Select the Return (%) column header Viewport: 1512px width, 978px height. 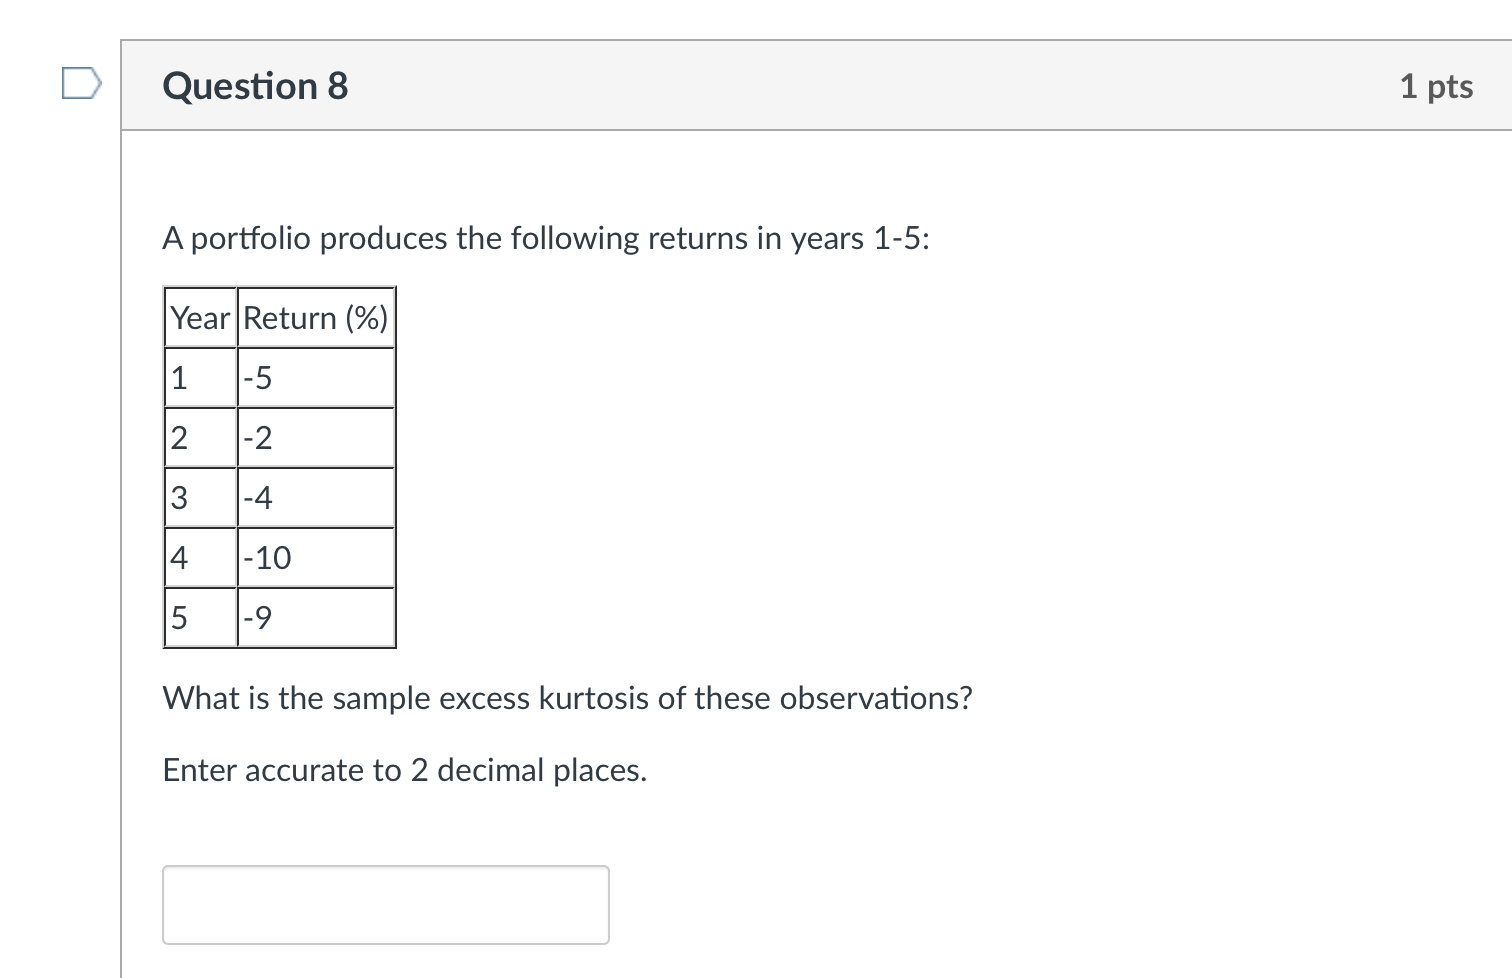pos(315,317)
